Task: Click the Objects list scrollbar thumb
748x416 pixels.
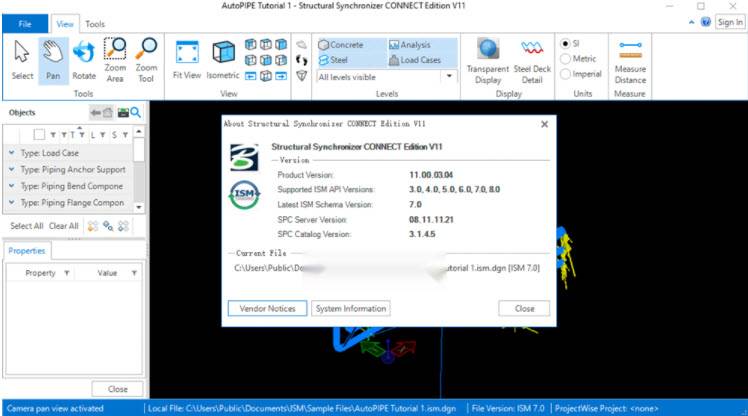Action: point(139,150)
